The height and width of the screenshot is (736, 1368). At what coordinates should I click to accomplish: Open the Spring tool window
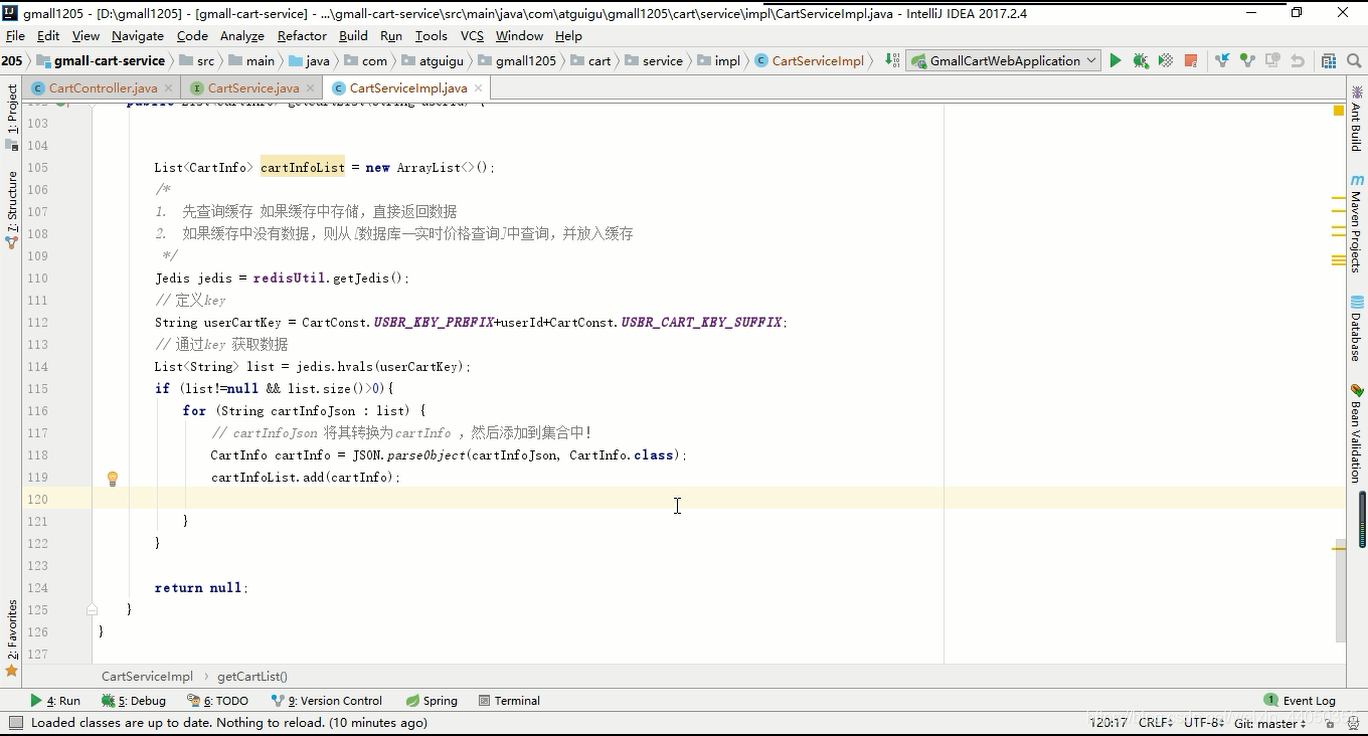click(x=431, y=701)
